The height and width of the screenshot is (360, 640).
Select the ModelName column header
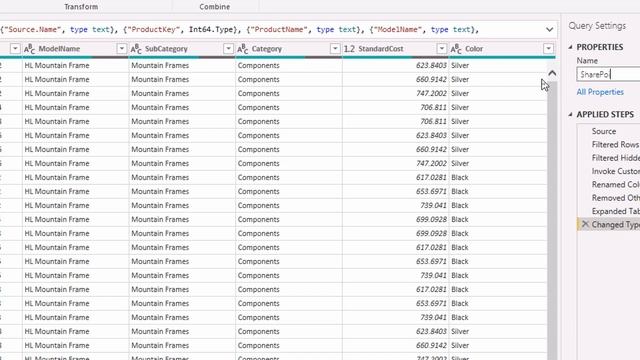[x=59, y=49]
